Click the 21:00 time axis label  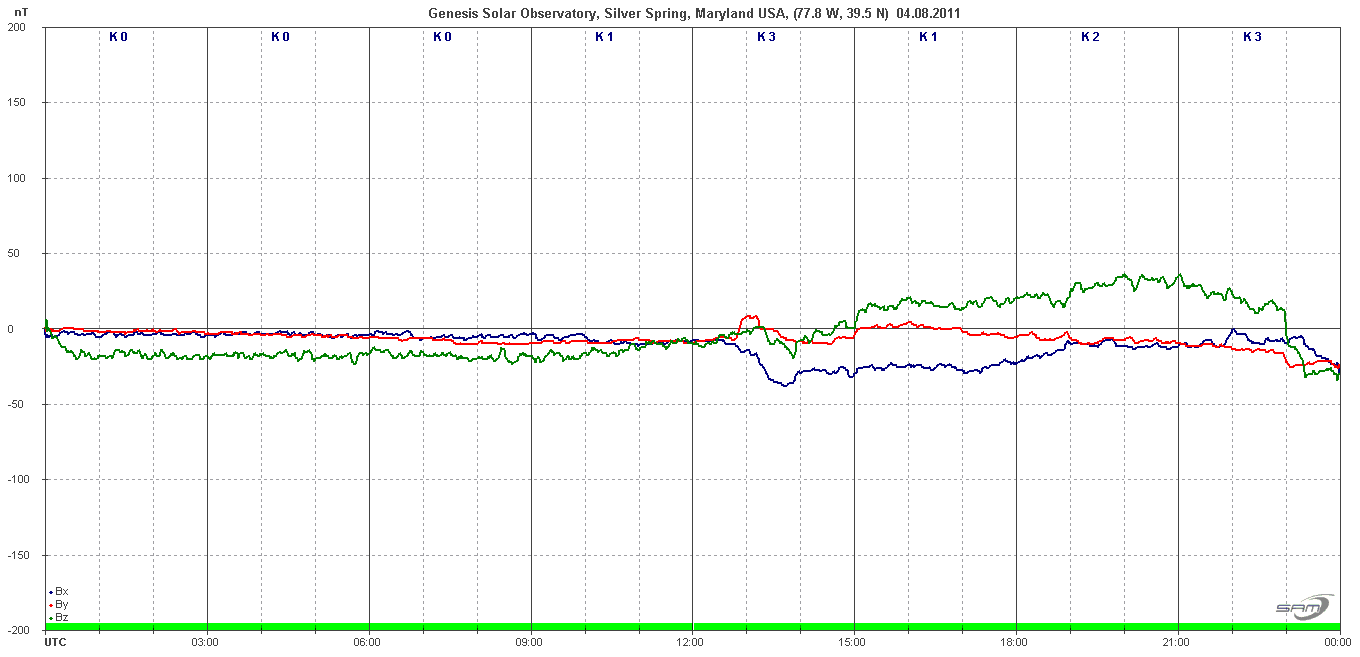[x=1176, y=642]
